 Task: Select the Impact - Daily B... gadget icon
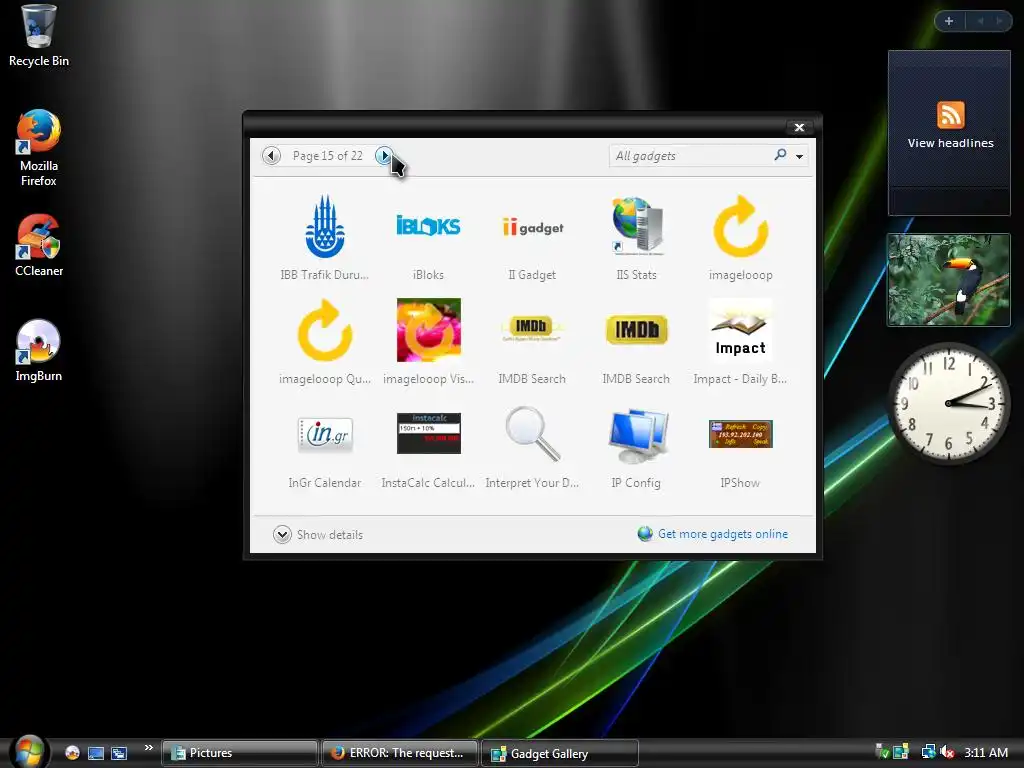(x=741, y=330)
